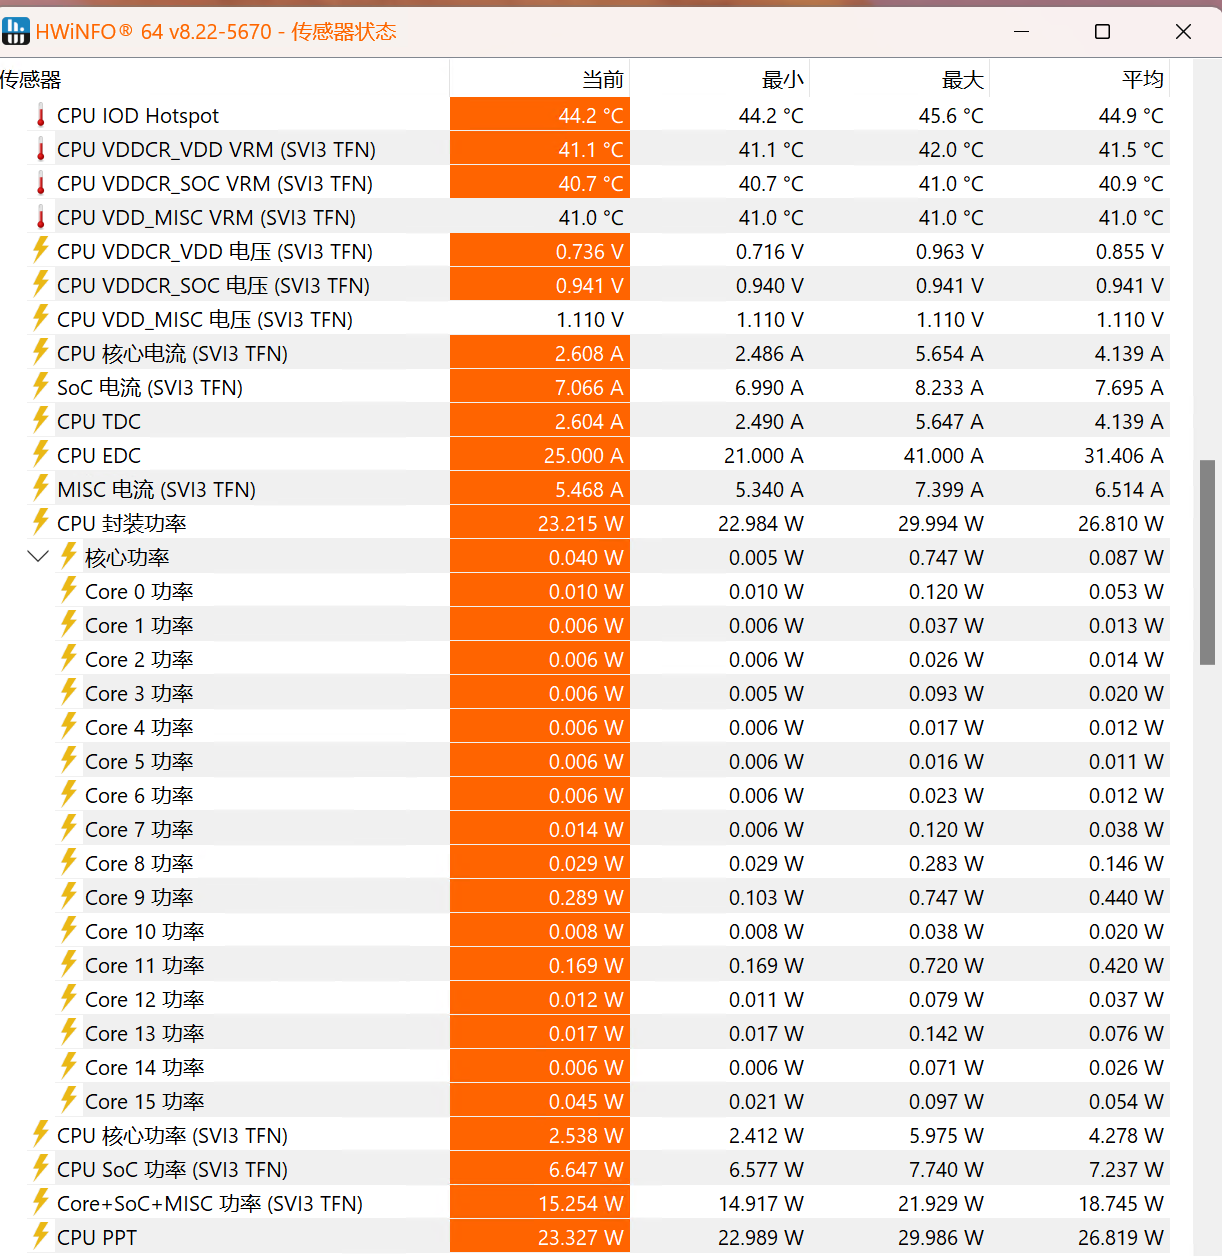Click lightning icon for SoC 电流 row
The height and width of the screenshot is (1256, 1222).
[41, 387]
